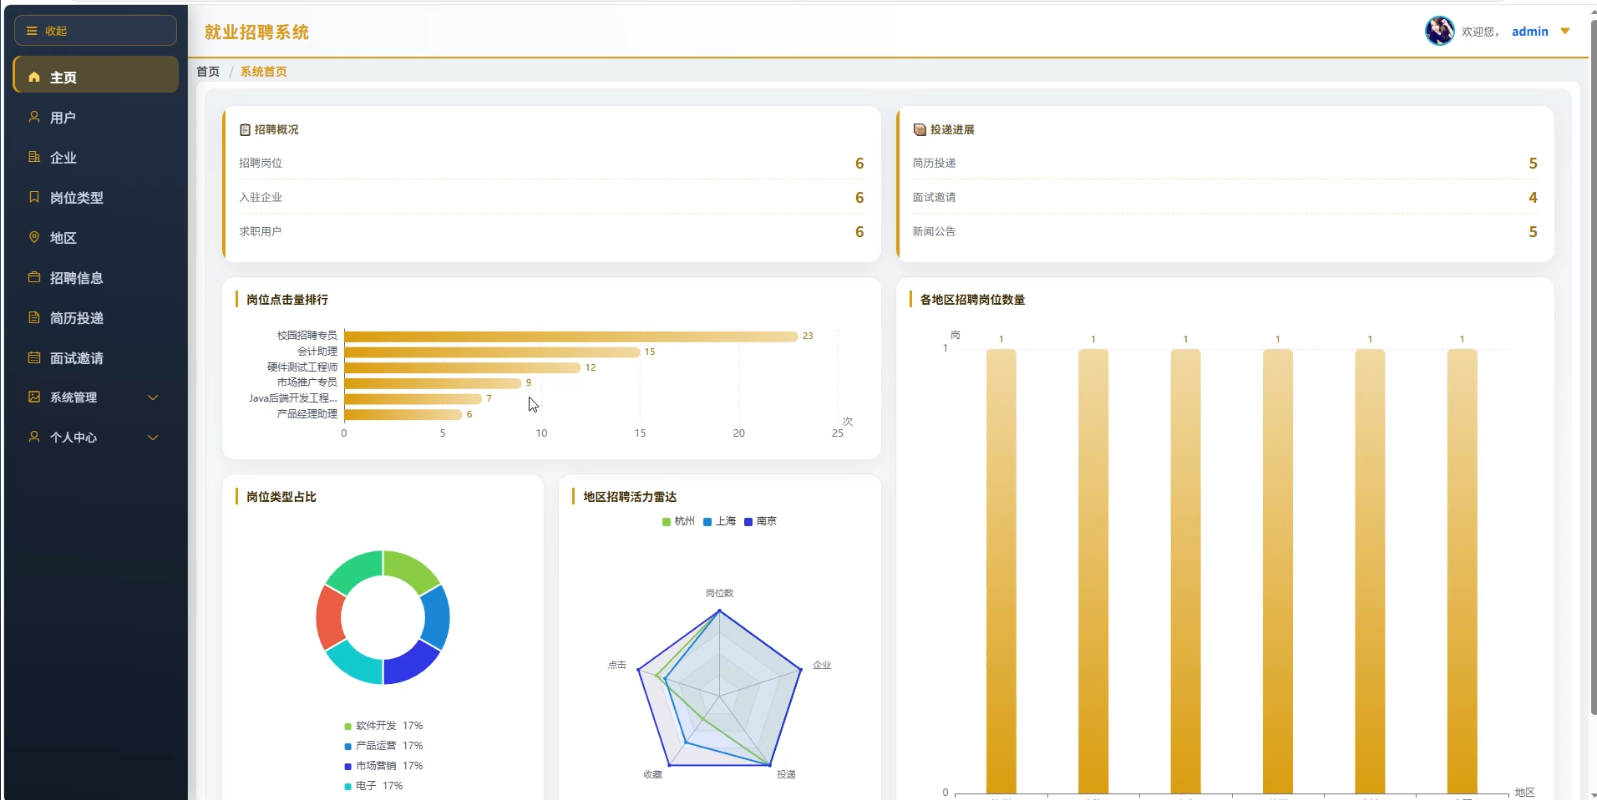The height and width of the screenshot is (800, 1597).
Task: Toggle 市场营销 in the pie chart legend
Action: coord(384,766)
